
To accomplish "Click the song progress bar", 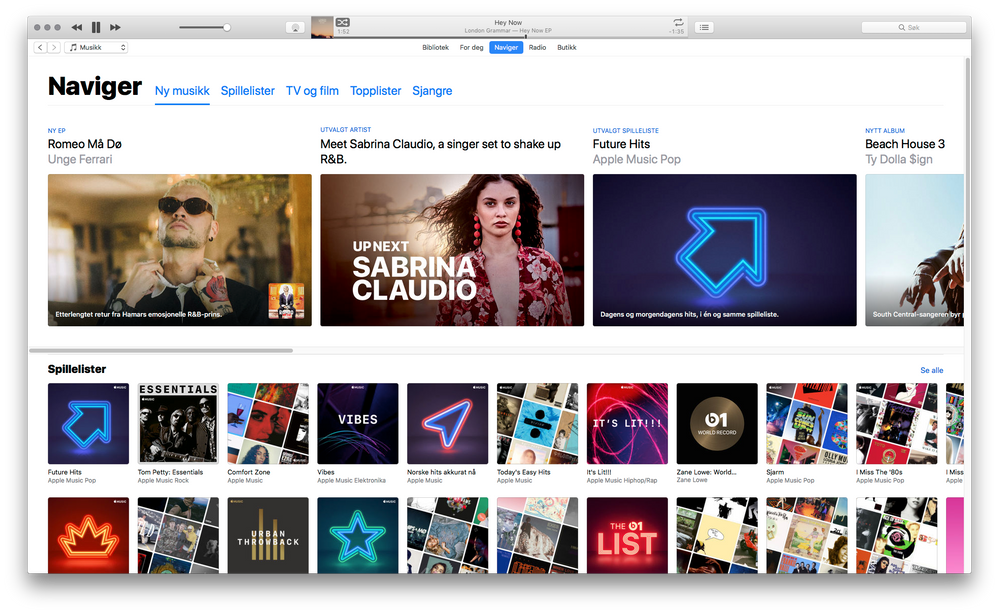I will [510, 37].
